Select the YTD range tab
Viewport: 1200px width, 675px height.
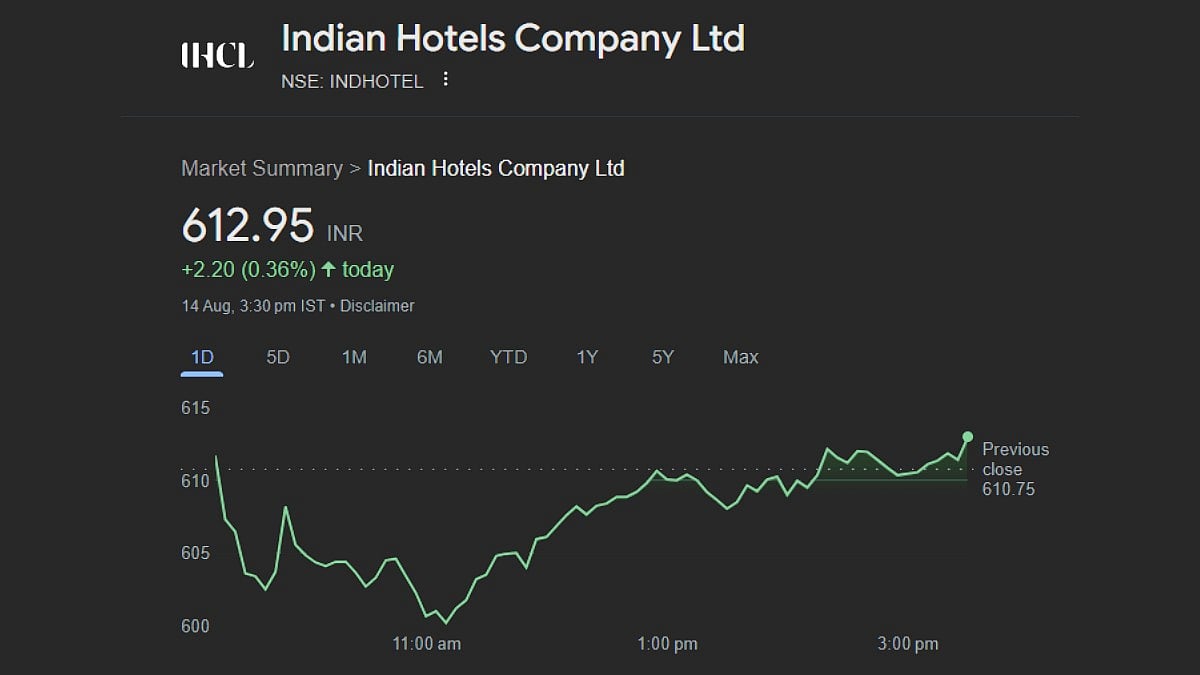(x=508, y=357)
